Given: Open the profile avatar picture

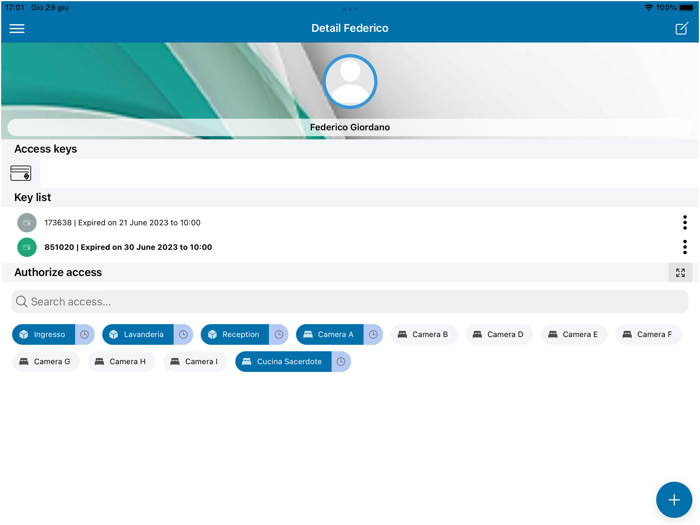Looking at the screenshot, I should (x=350, y=82).
